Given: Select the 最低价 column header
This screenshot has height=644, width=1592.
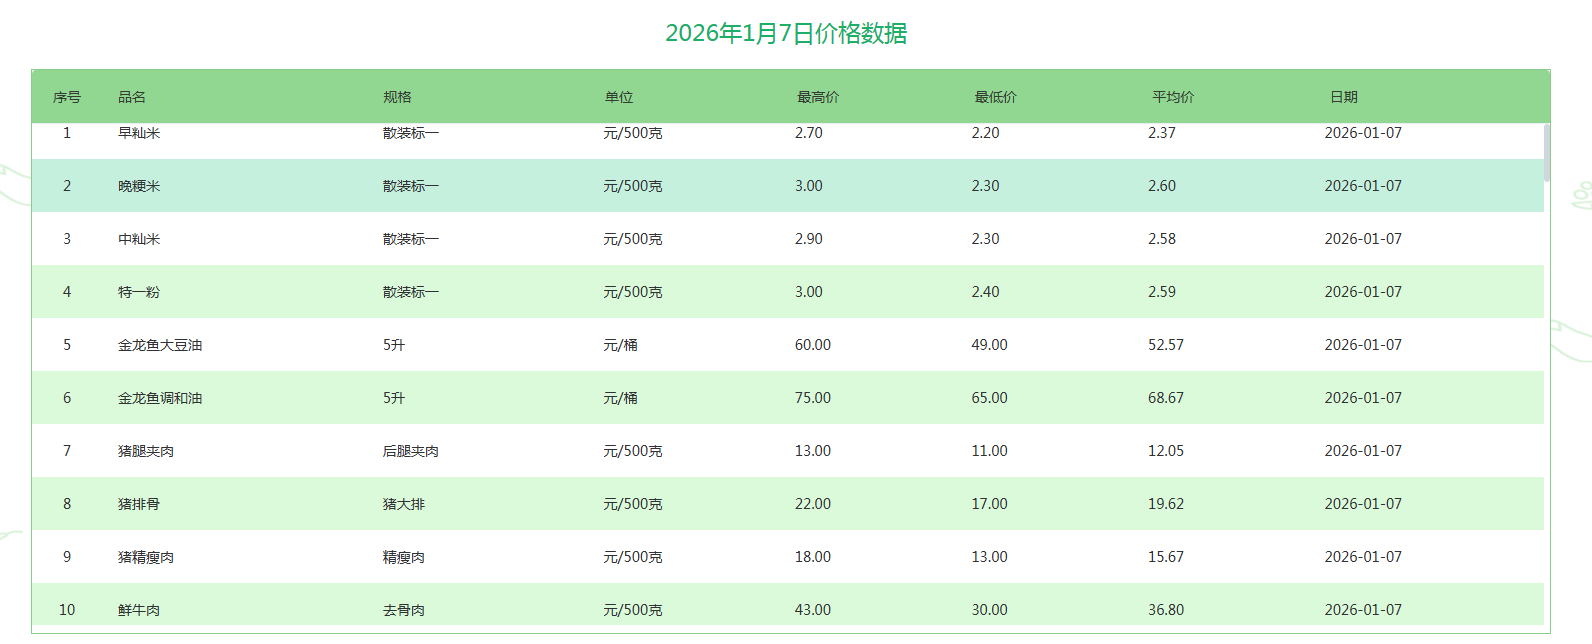Looking at the screenshot, I should point(996,97).
